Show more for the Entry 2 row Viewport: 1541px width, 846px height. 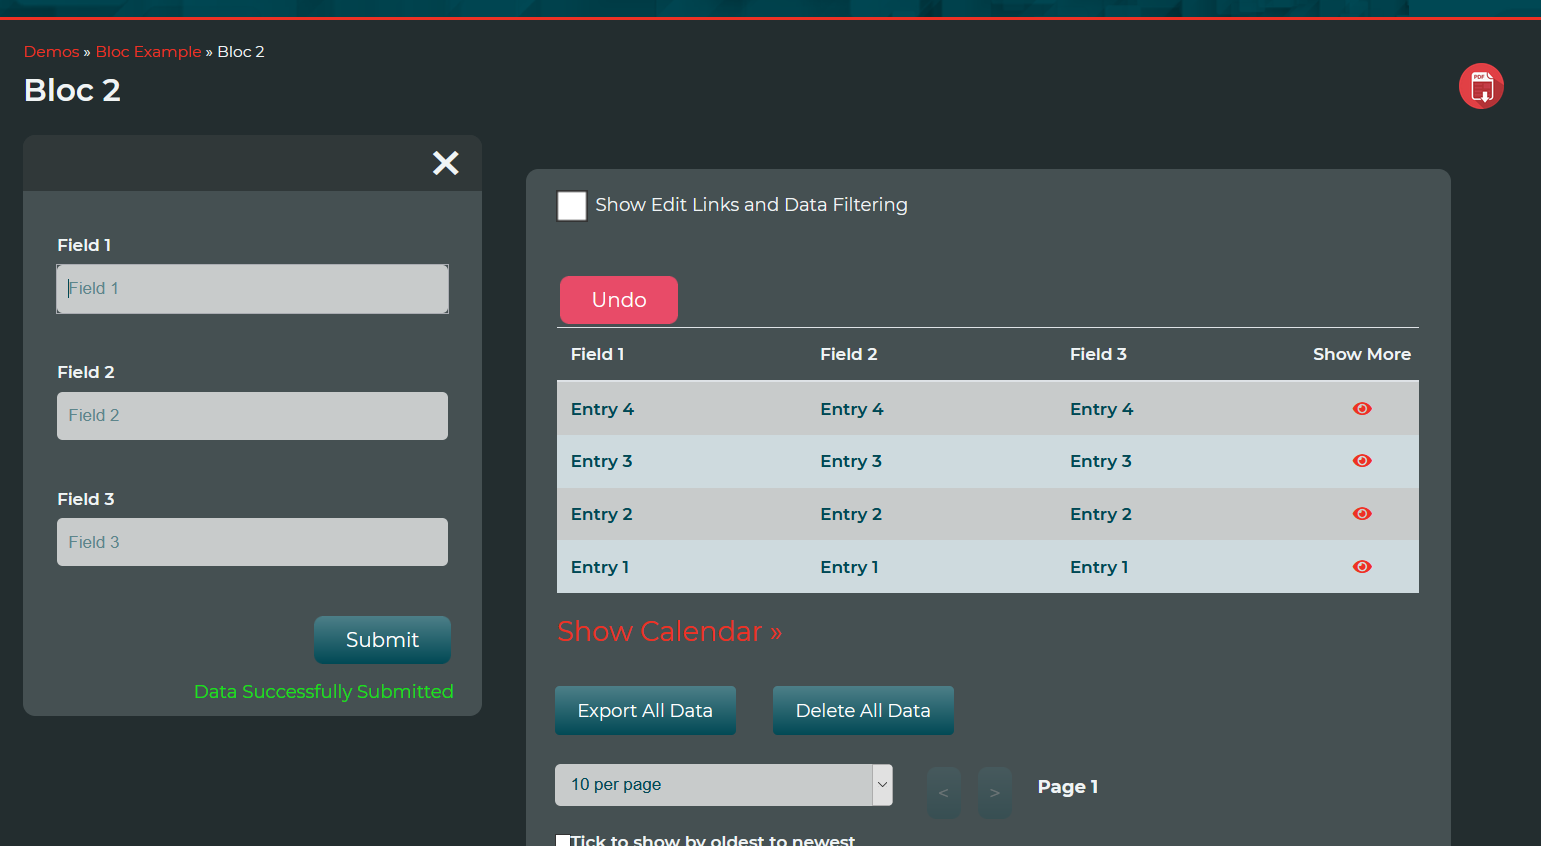pyautogui.click(x=1362, y=514)
